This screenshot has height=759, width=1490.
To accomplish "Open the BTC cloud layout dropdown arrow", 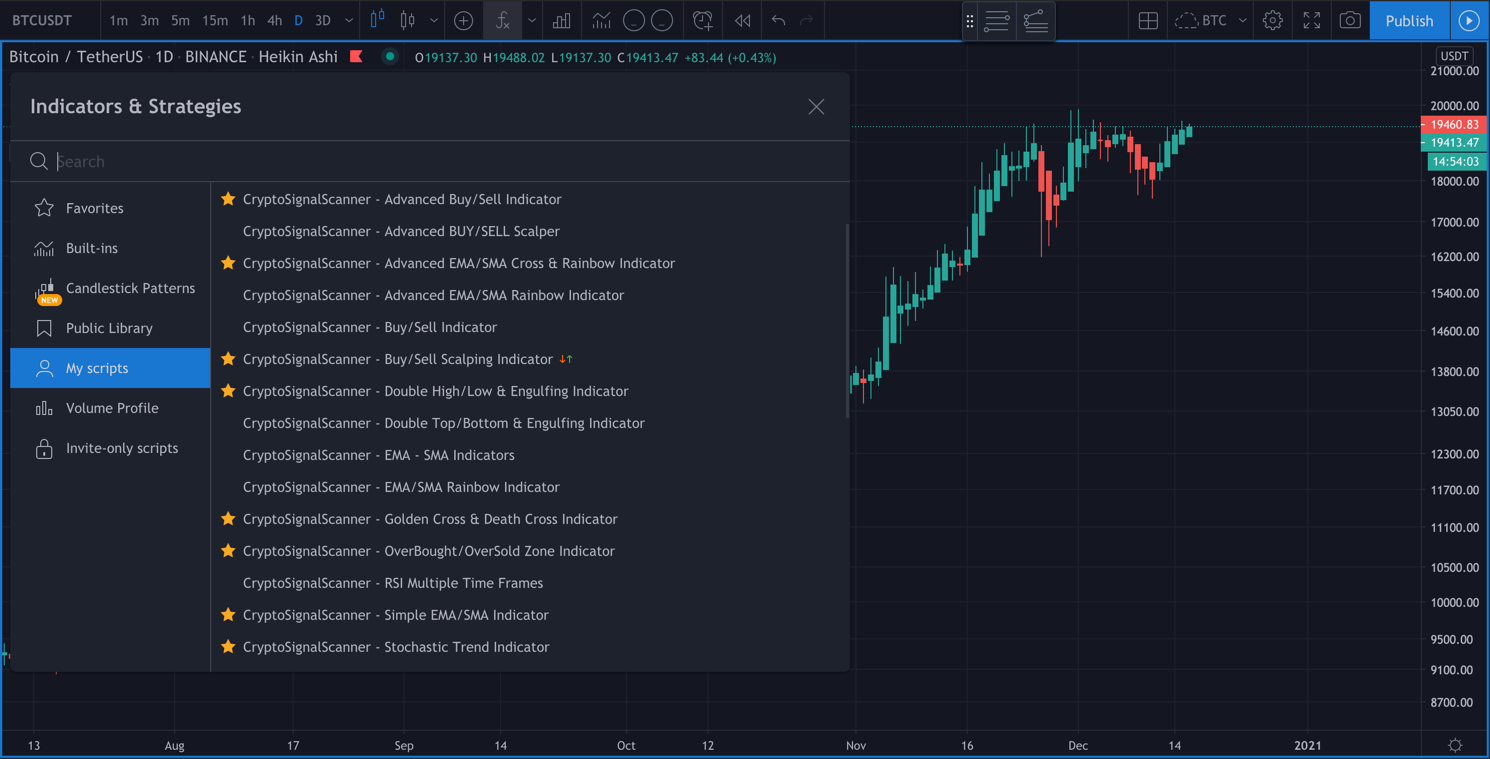I will (x=1242, y=20).
